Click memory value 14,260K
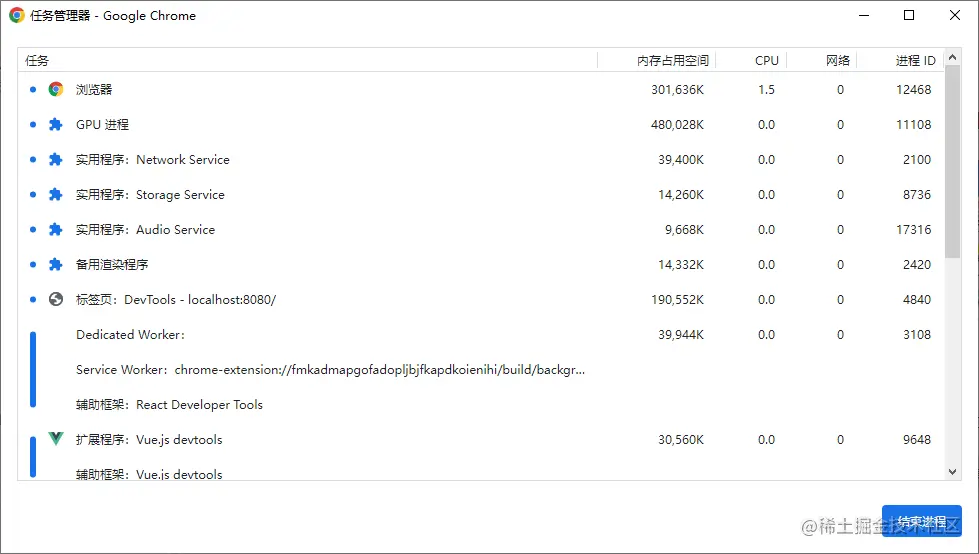 (x=681, y=194)
